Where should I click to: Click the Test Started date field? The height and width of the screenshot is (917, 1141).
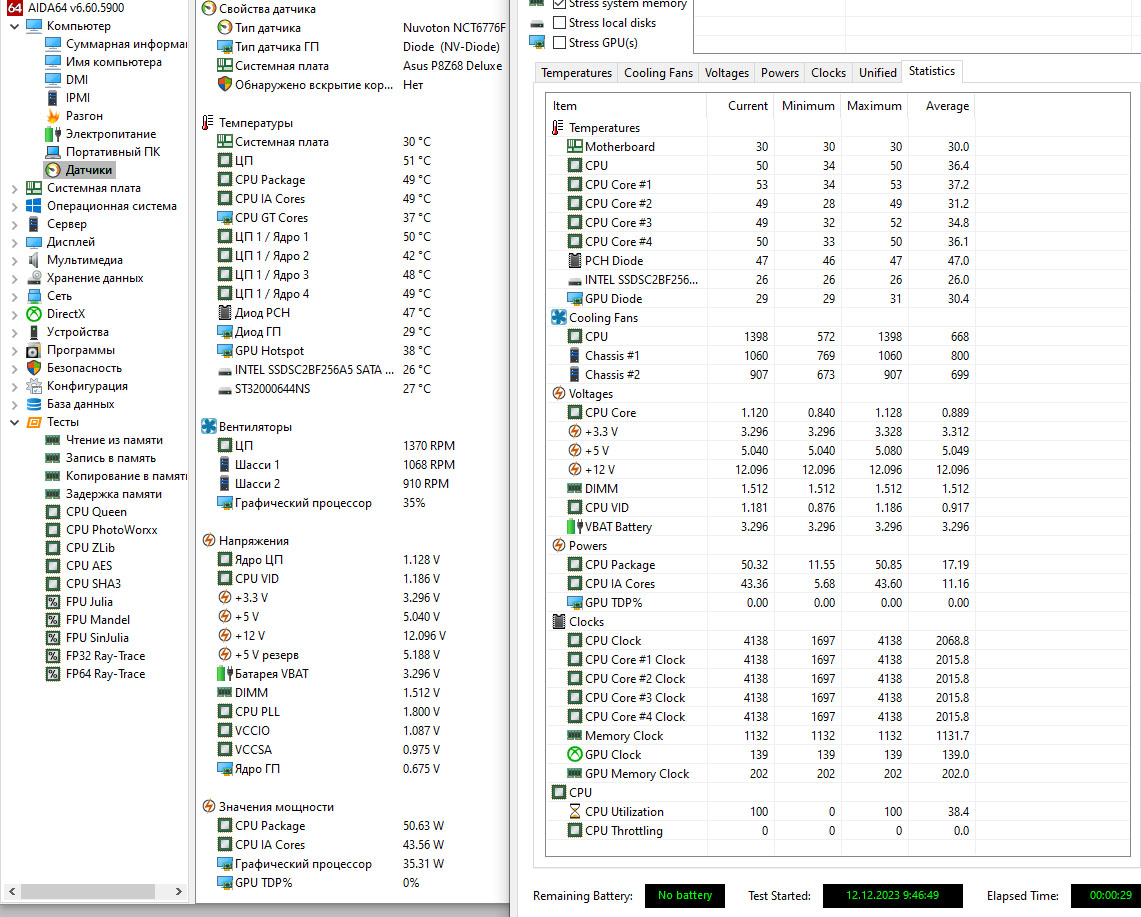click(x=892, y=895)
